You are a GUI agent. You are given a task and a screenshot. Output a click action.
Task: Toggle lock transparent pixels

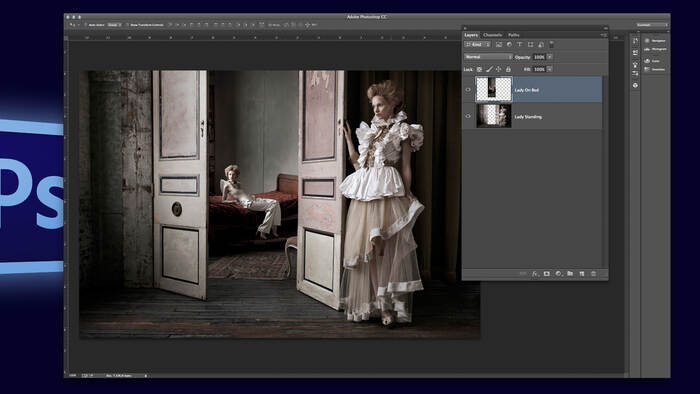pyautogui.click(x=479, y=69)
